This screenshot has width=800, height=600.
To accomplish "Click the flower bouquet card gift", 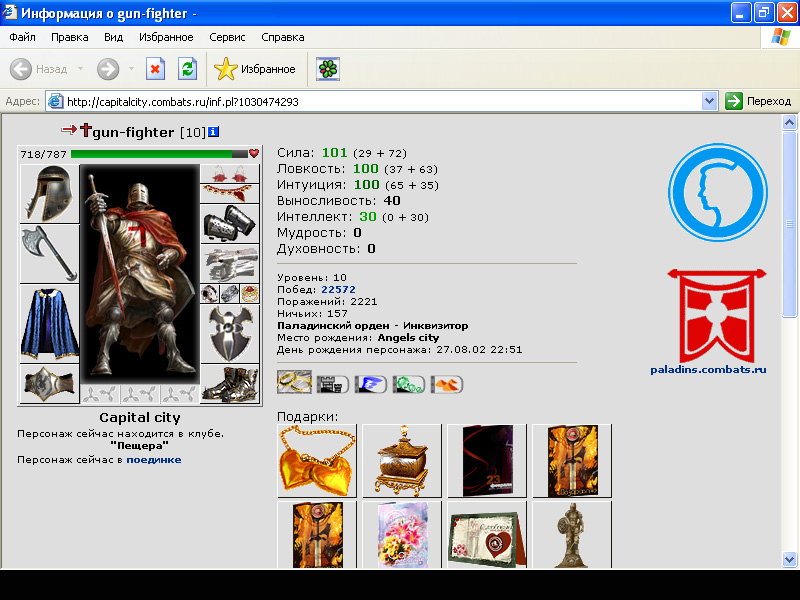I will (402, 535).
